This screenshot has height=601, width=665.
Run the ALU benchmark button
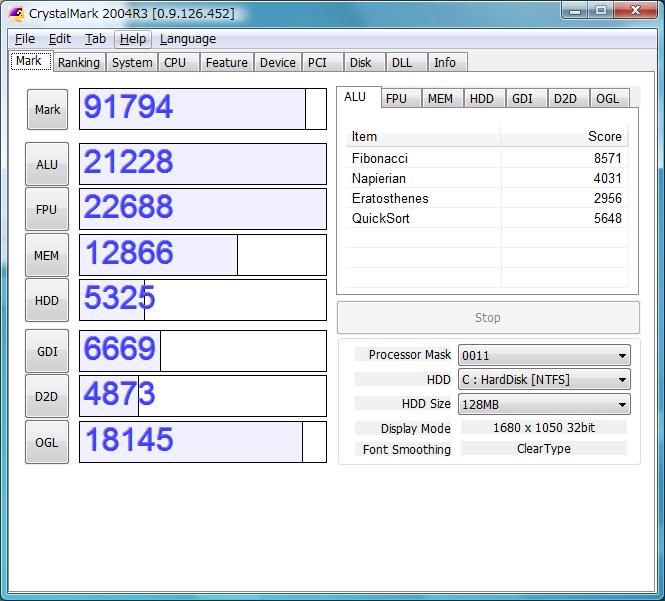[x=47, y=164]
